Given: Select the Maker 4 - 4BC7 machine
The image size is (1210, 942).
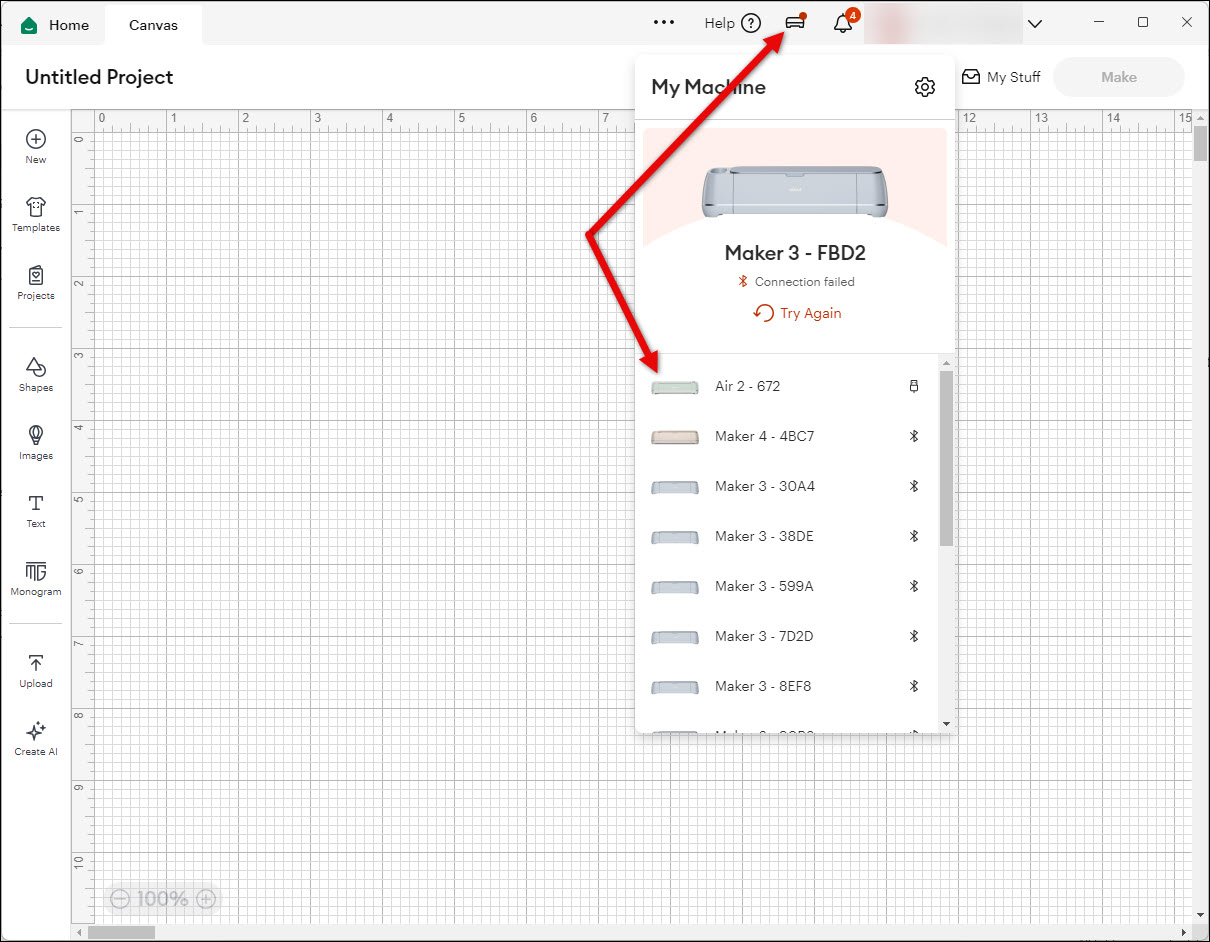Looking at the screenshot, I should (763, 436).
